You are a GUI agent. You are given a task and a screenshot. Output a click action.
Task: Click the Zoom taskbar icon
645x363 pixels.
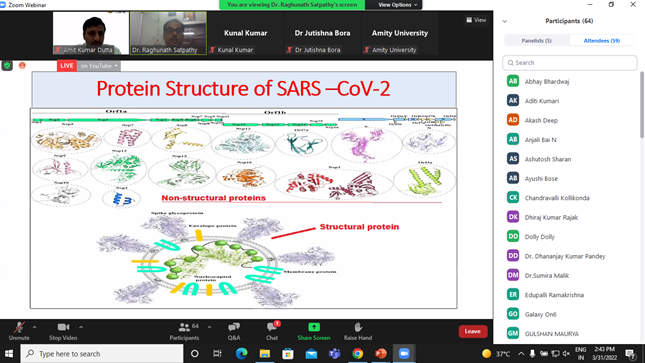(x=404, y=354)
